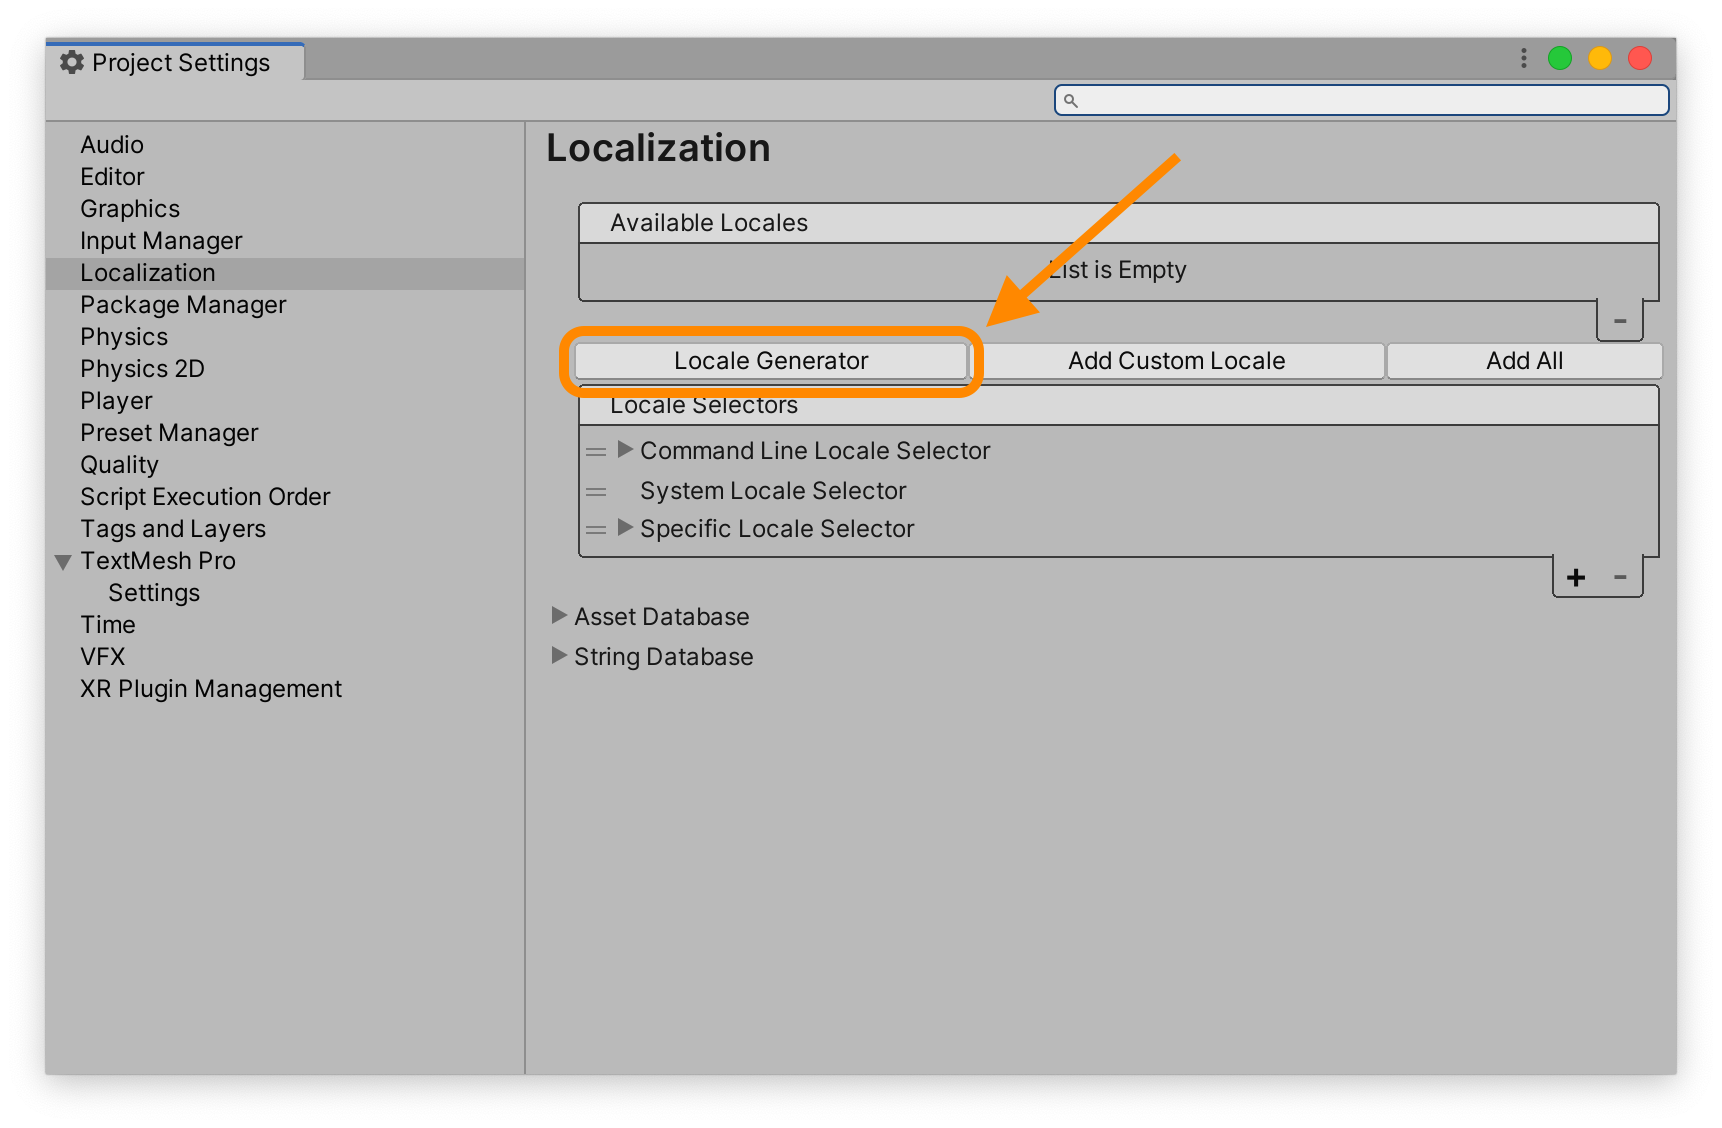Expand the Asset Database section
This screenshot has height=1128, width=1722.
(559, 616)
